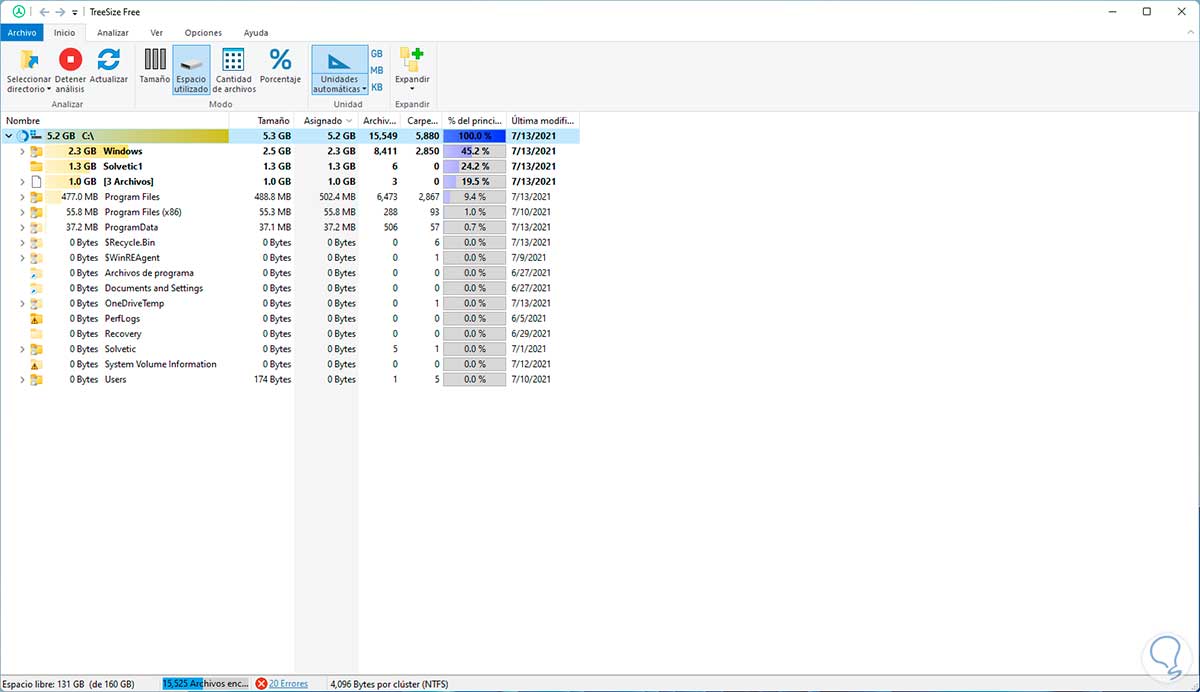Sort by Última modificación column header
The height and width of the screenshot is (692, 1200).
coord(544,120)
